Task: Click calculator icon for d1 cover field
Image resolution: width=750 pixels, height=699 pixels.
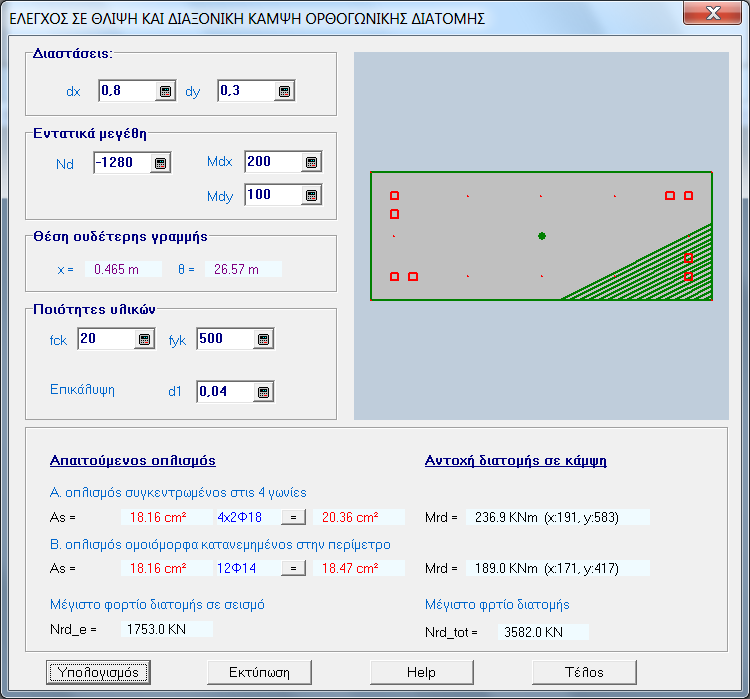Action: point(263,392)
